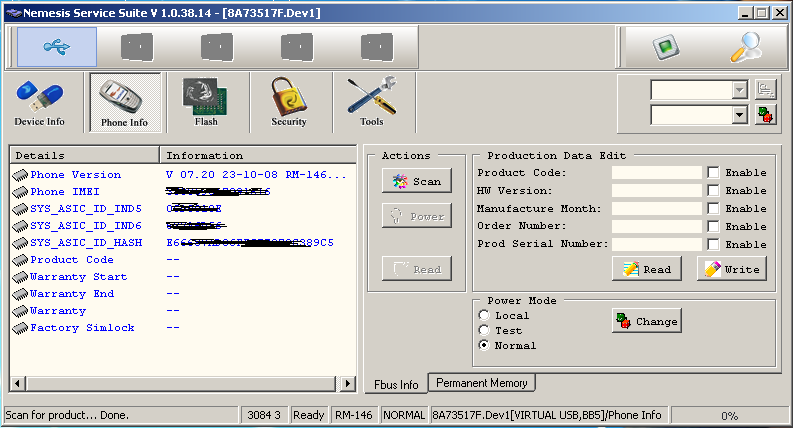Click the Power button in Actions
793x428 pixels.
click(x=417, y=216)
